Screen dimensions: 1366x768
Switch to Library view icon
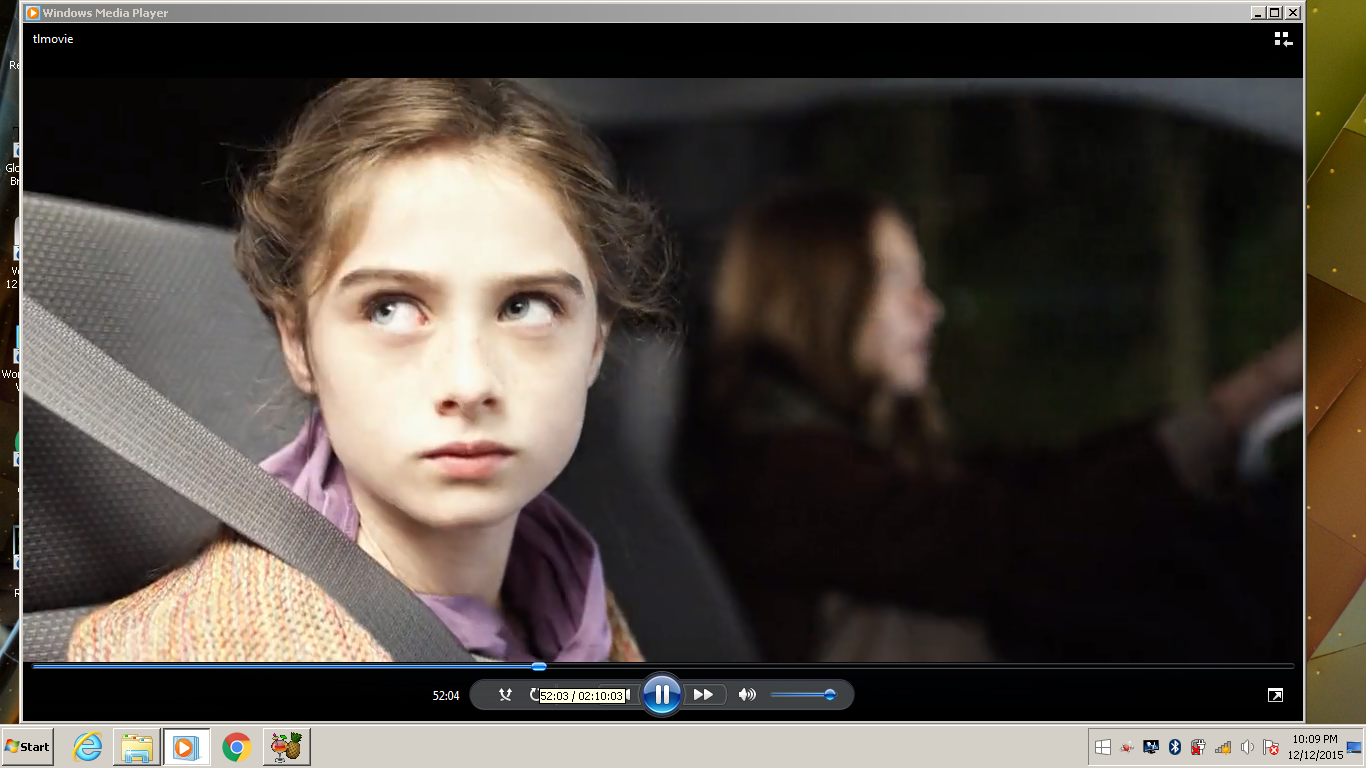click(1283, 39)
